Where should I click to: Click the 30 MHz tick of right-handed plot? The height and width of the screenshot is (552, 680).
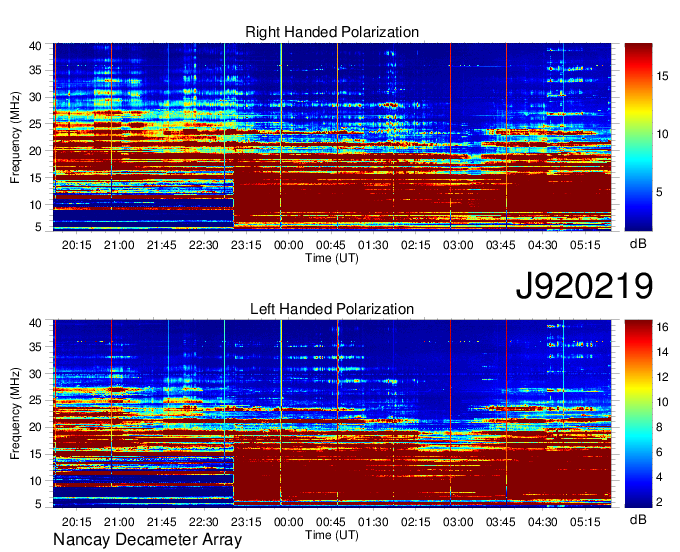(36, 97)
